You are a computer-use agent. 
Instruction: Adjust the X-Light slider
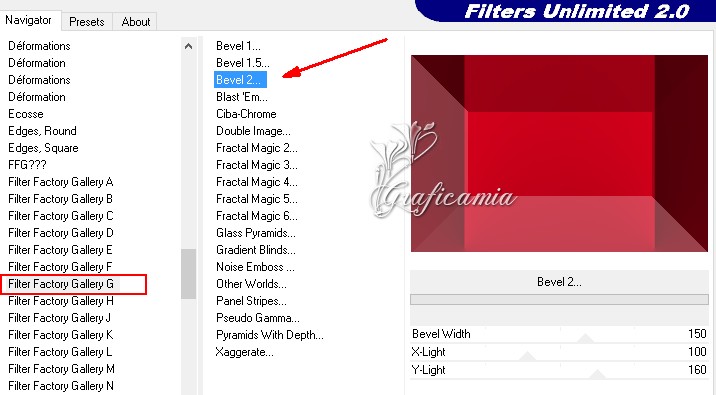click(x=559, y=352)
